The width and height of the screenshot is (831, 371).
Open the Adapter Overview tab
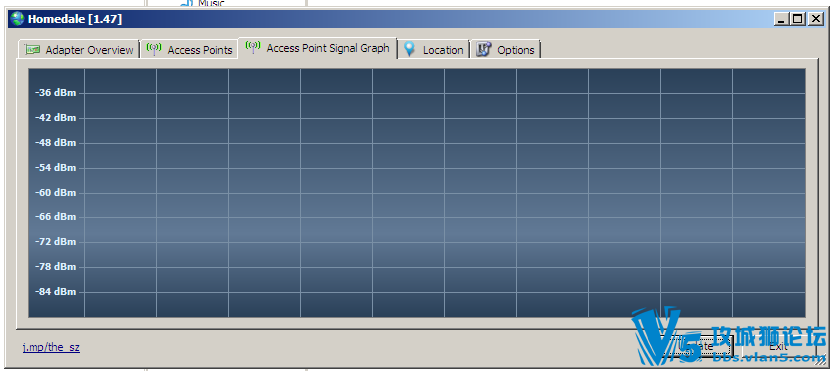pyautogui.click(x=79, y=50)
